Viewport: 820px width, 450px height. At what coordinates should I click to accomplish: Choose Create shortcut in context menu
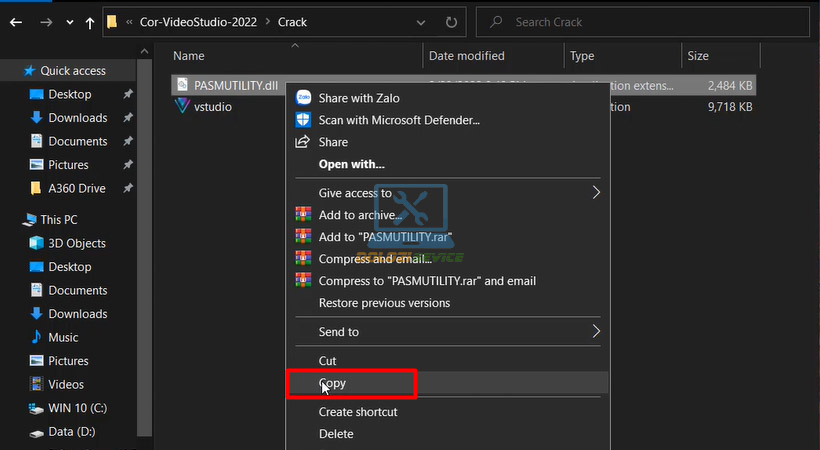(x=358, y=412)
